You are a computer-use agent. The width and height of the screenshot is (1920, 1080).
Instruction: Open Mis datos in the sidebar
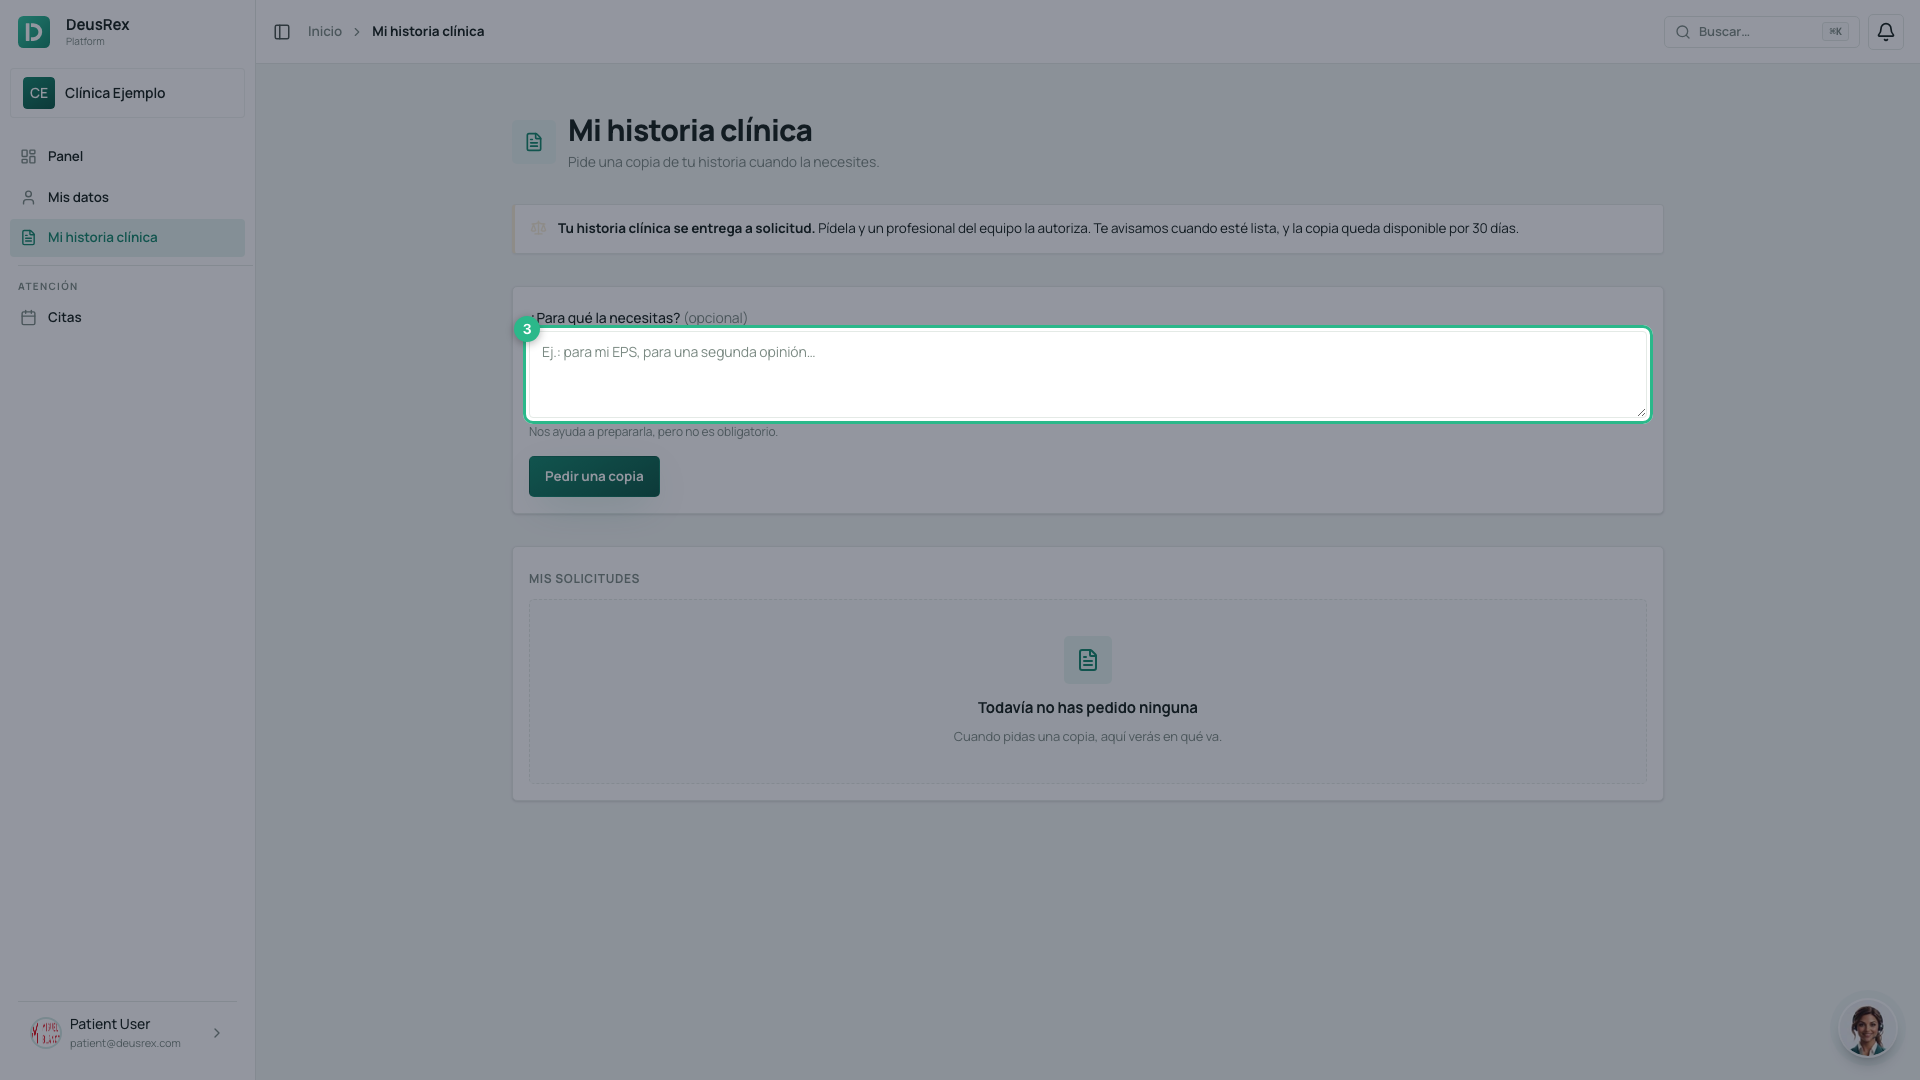tap(127, 198)
